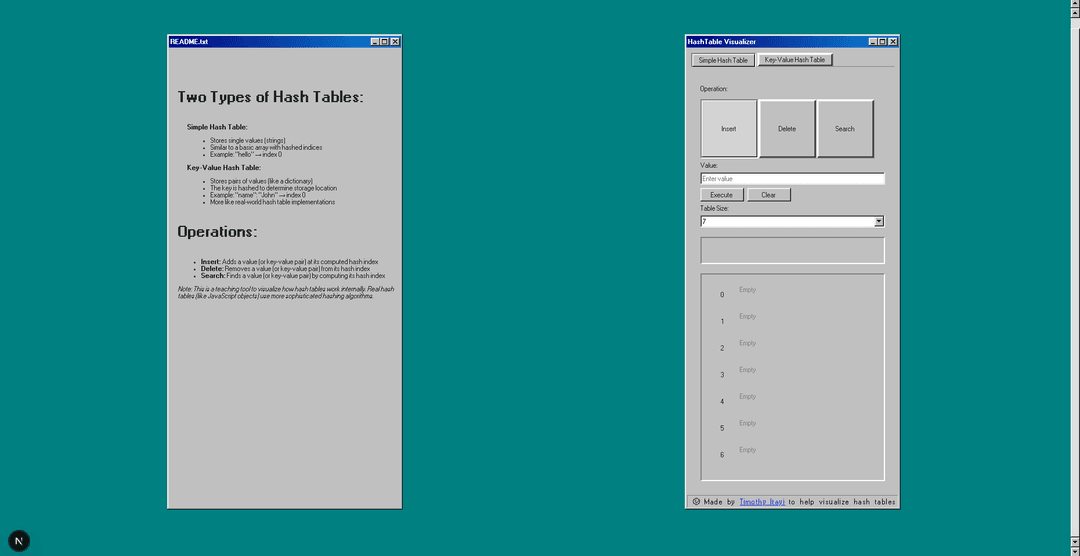Viewport: 1080px width, 556px height.
Task: Click hash table slot 6
Action: pyautogui.click(x=792, y=452)
